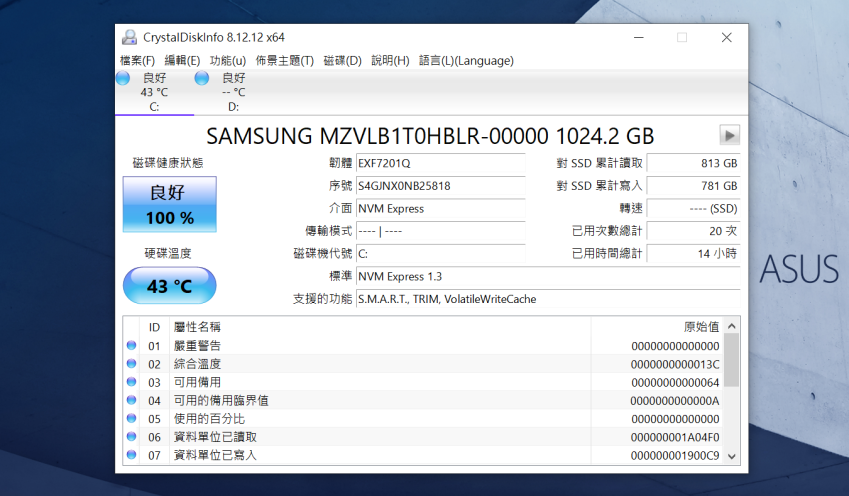Open the 佈景主題(T) menu
Viewport: 849px width, 496px height.
tap(284, 61)
